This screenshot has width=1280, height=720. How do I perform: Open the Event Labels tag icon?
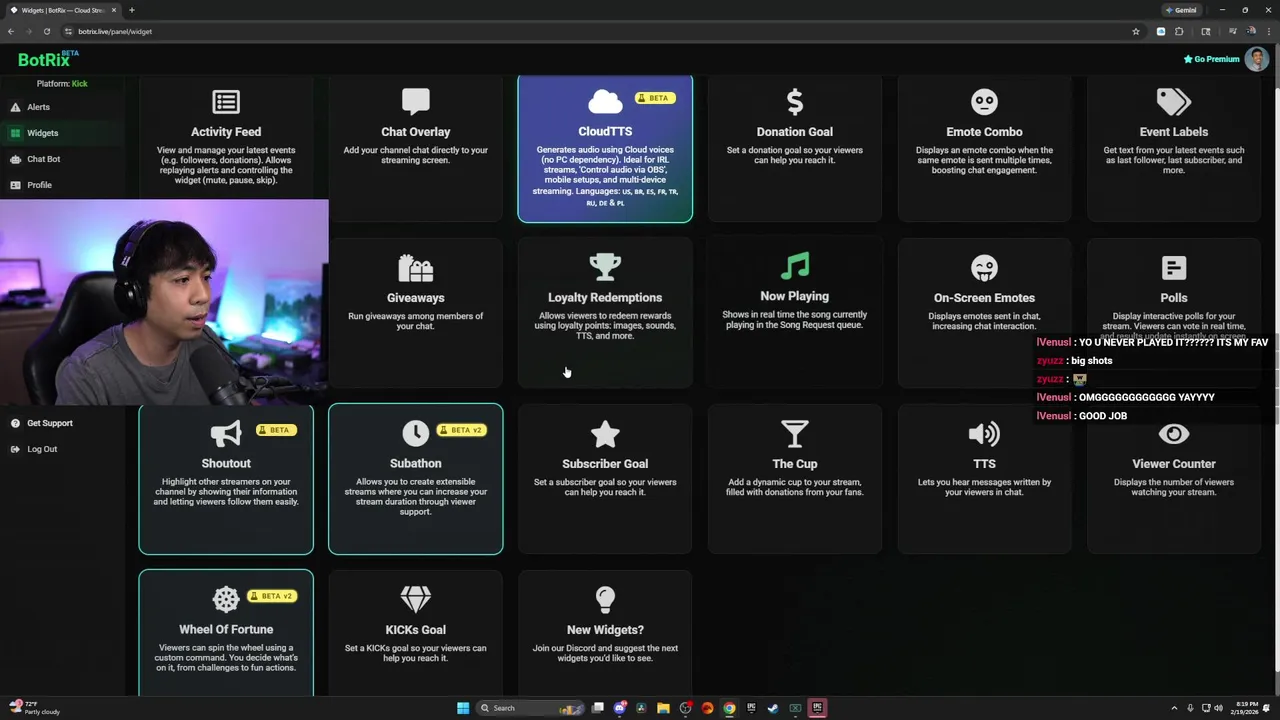[x=1174, y=102]
